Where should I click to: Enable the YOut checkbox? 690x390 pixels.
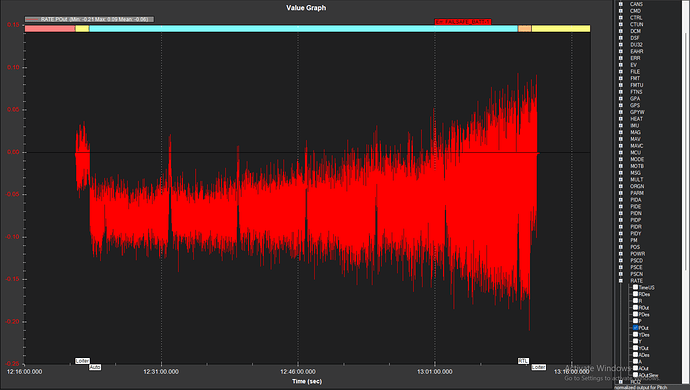pyautogui.click(x=635, y=348)
